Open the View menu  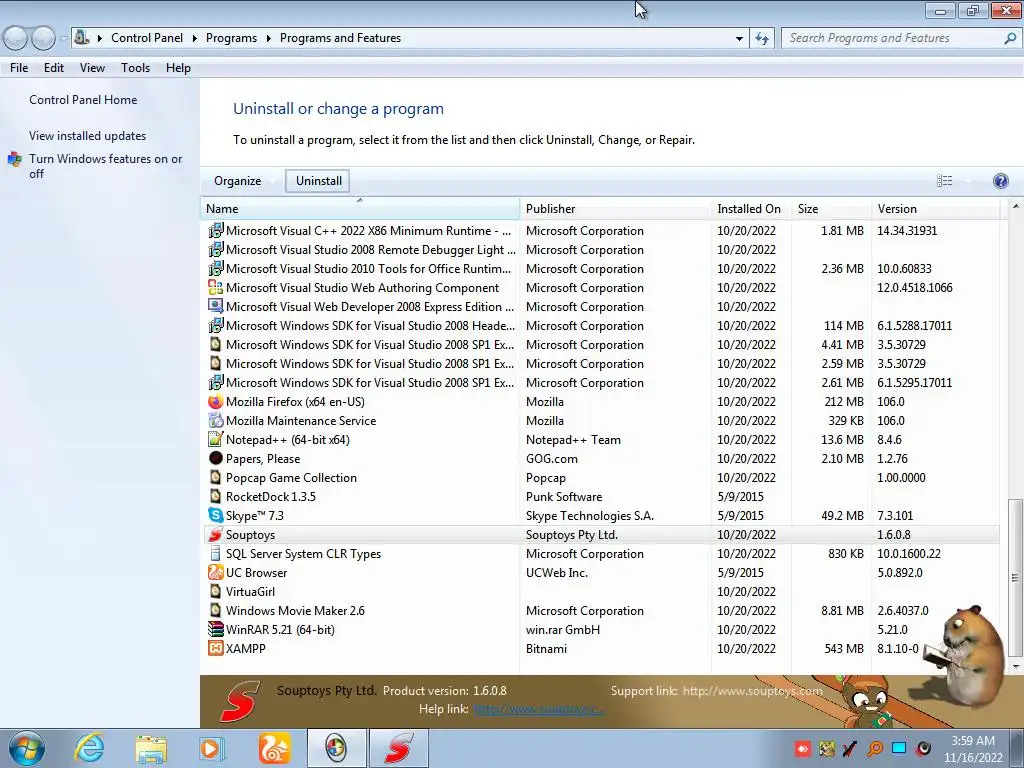[x=92, y=68]
